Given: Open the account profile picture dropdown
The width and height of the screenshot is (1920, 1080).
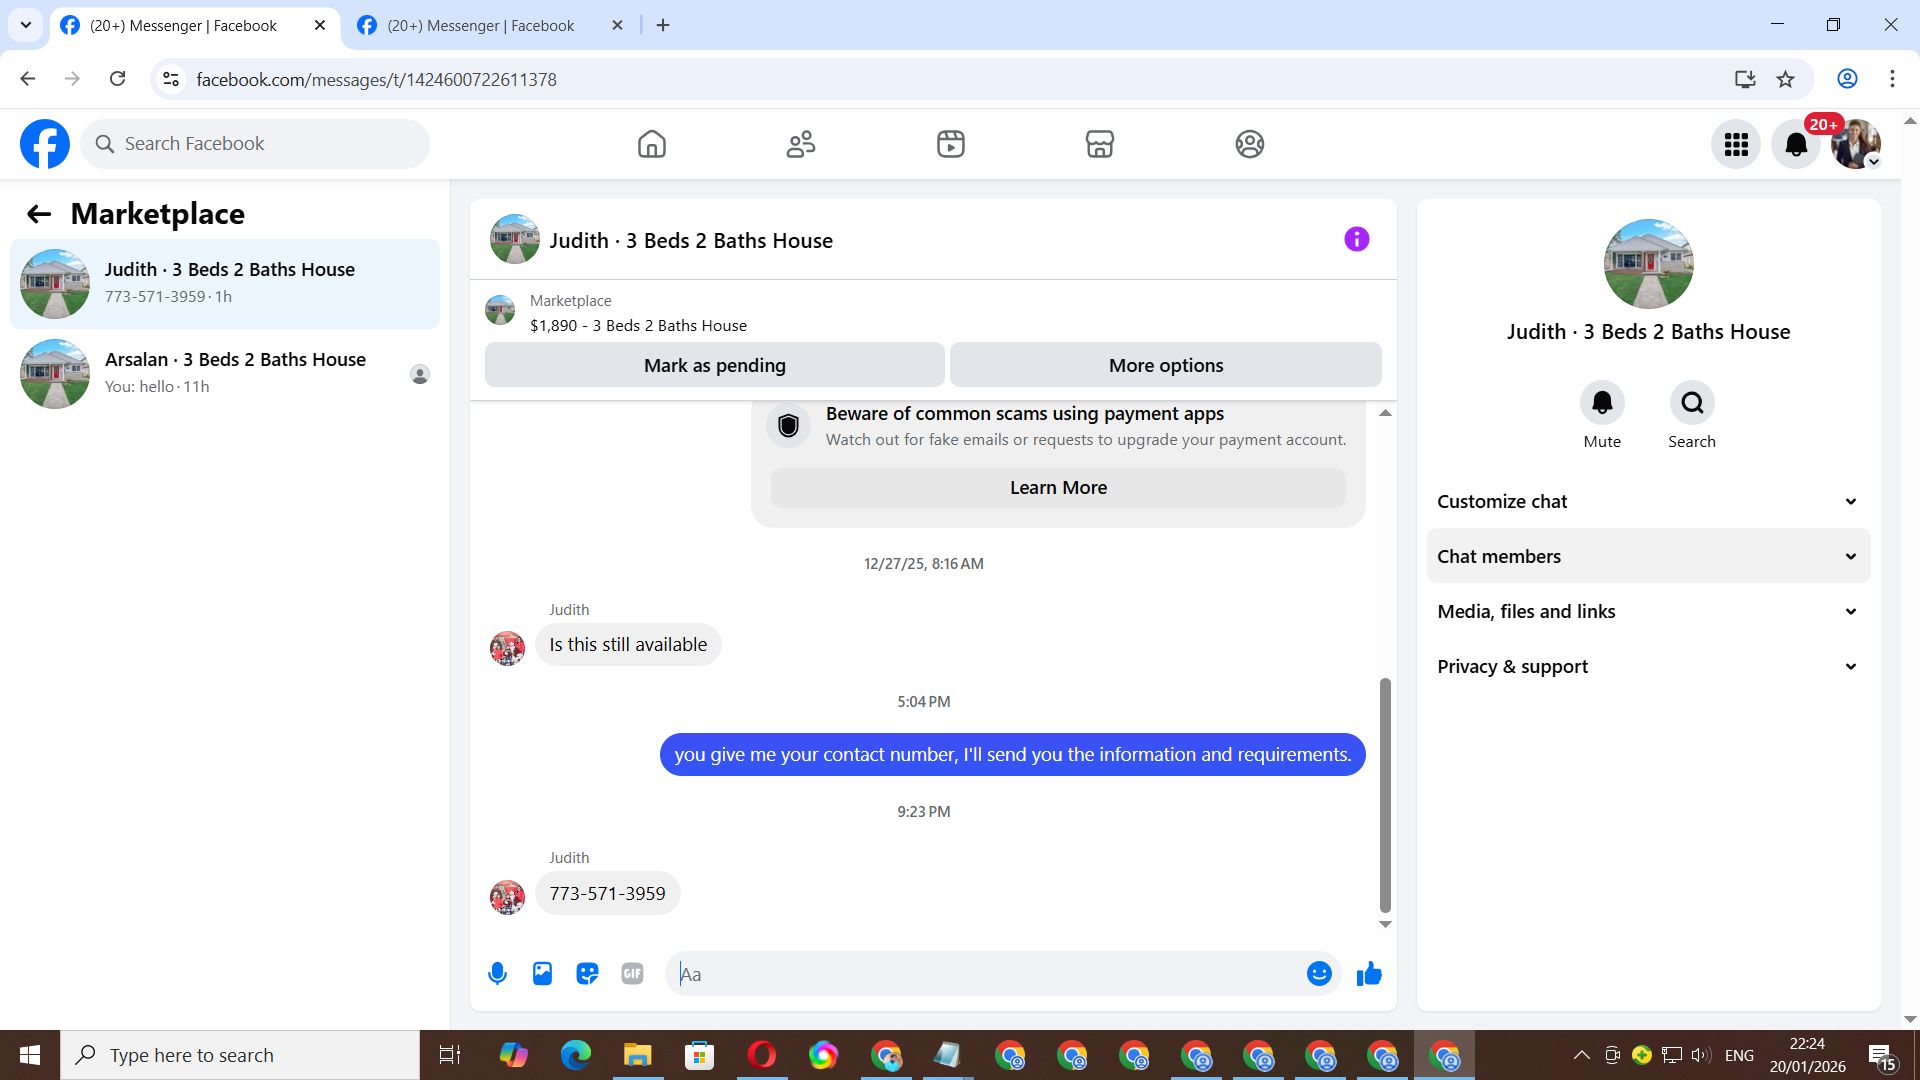Looking at the screenshot, I should (x=1856, y=145).
